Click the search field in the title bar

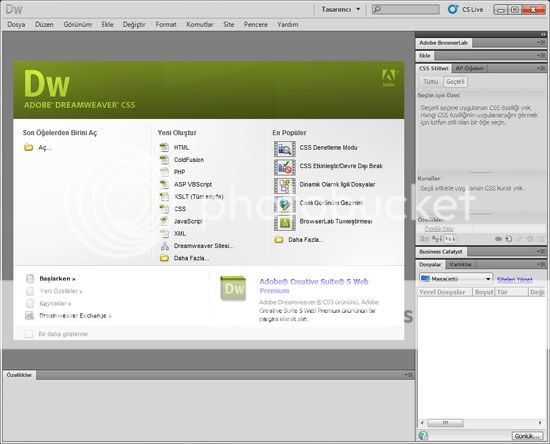(405, 9)
